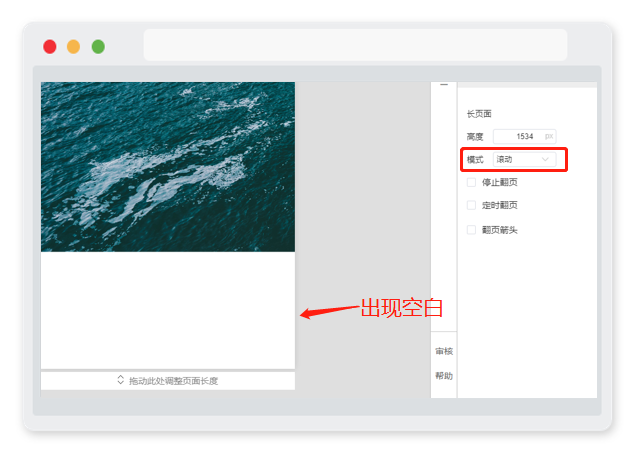The image size is (640, 450).
Task: Click the 拖动此处调整页面长度 handle bar
Action: [168, 381]
